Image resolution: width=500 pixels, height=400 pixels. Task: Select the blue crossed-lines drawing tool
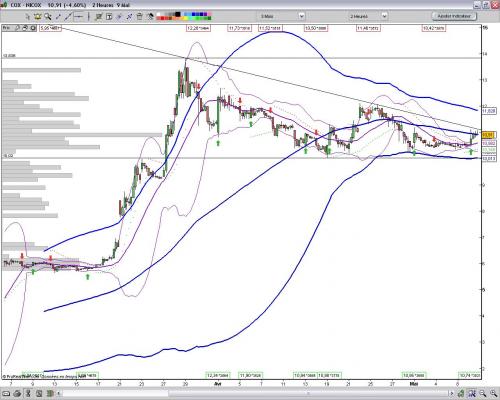tap(129, 17)
